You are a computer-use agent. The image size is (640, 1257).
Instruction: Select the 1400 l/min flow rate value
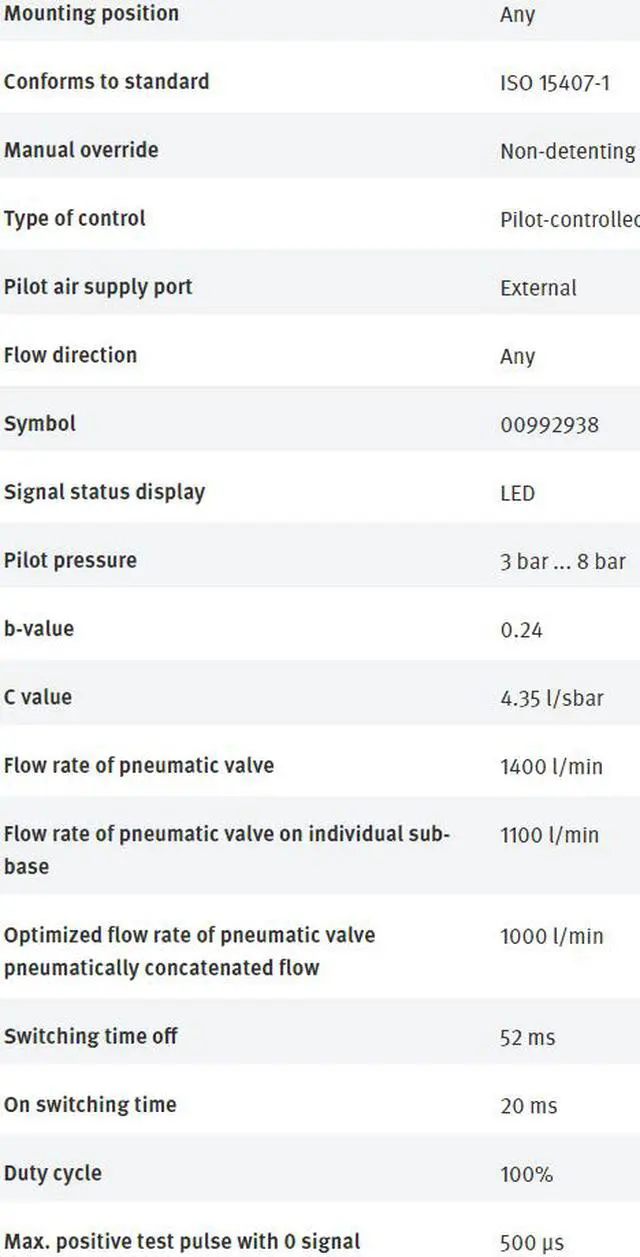pos(551,767)
